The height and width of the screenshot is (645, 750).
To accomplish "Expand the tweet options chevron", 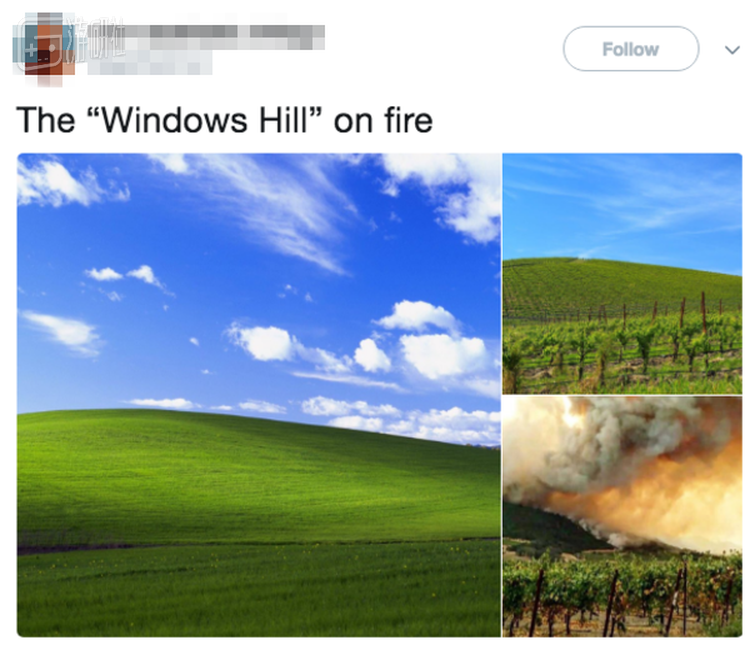I will click(732, 49).
